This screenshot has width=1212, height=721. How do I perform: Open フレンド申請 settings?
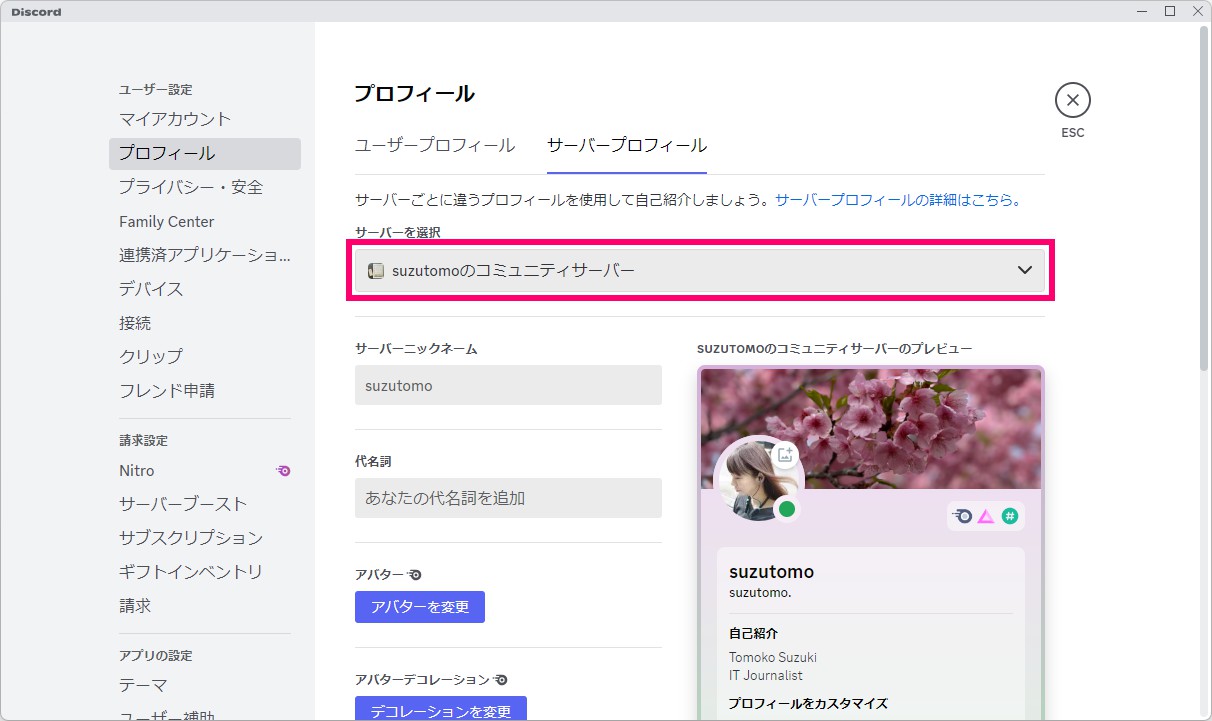point(205,390)
